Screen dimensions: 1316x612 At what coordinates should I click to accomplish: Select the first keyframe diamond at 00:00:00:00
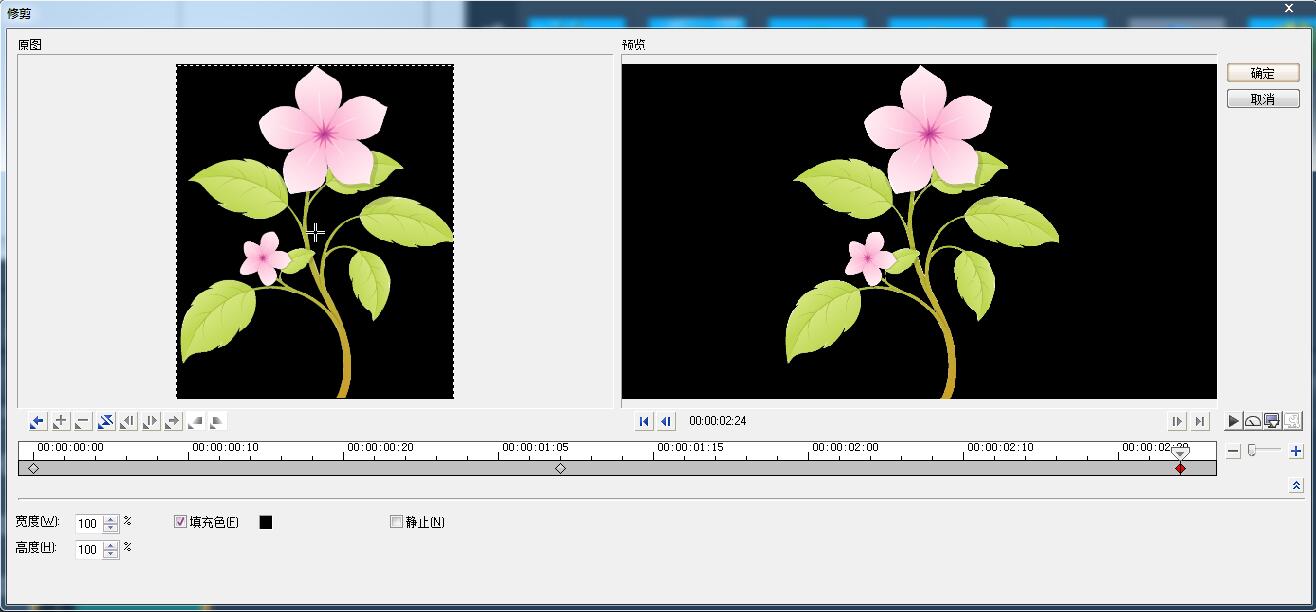point(33,468)
